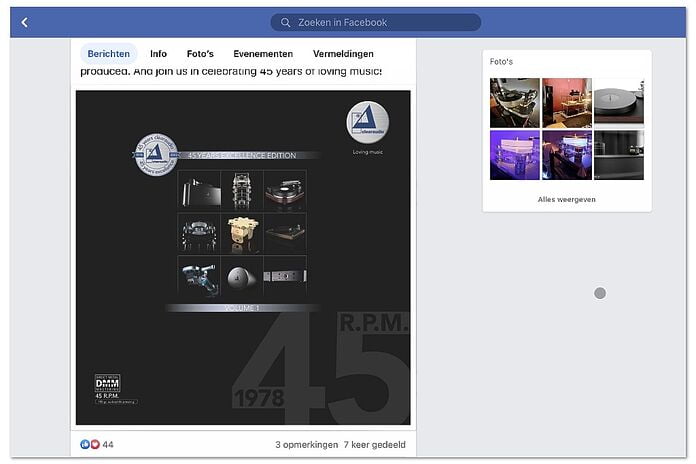Click the 'VOLUME 1' banner on cover

(x=242, y=308)
